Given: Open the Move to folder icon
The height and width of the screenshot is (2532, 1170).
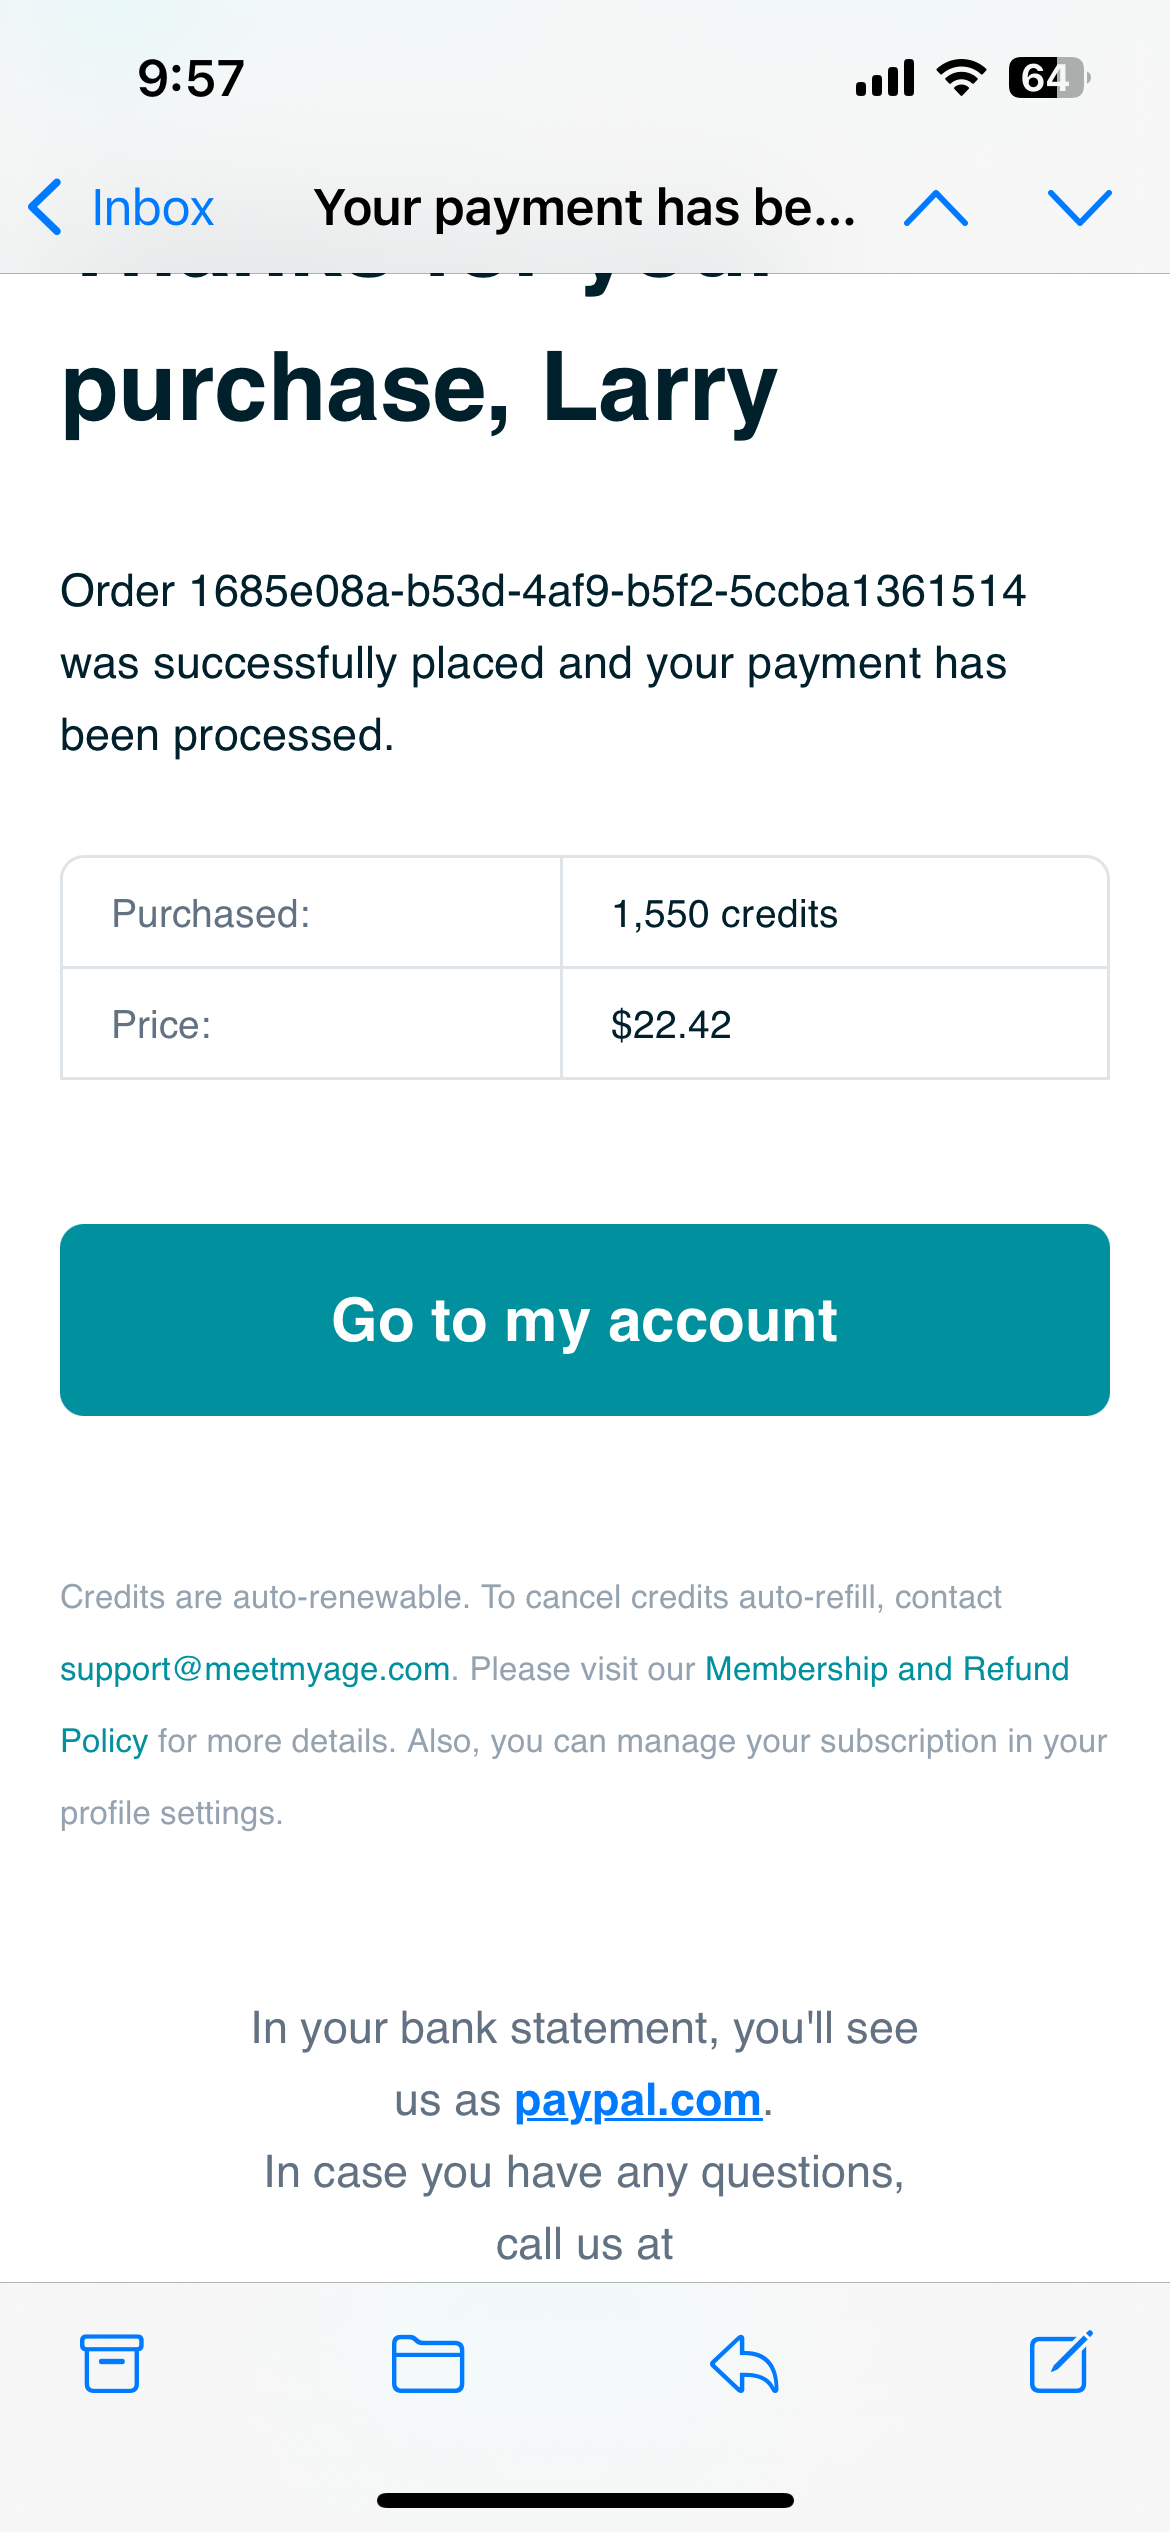Looking at the screenshot, I should pyautogui.click(x=427, y=2364).
